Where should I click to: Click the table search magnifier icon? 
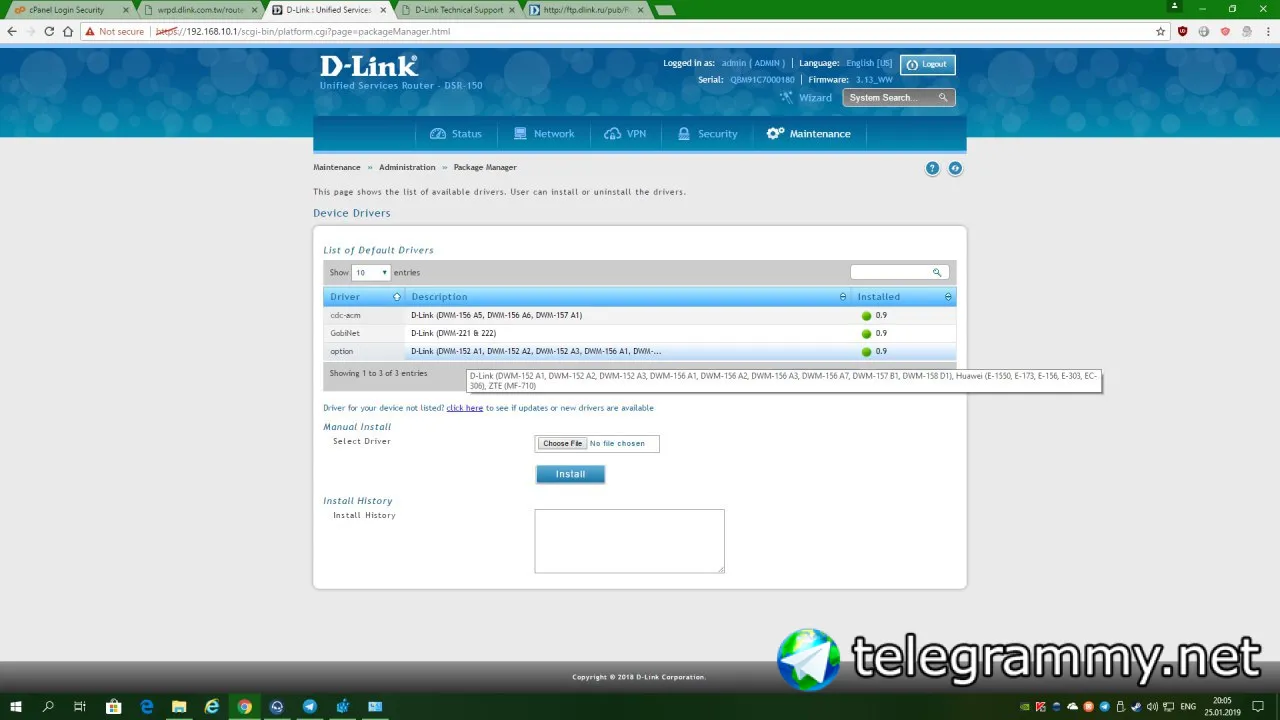938,272
